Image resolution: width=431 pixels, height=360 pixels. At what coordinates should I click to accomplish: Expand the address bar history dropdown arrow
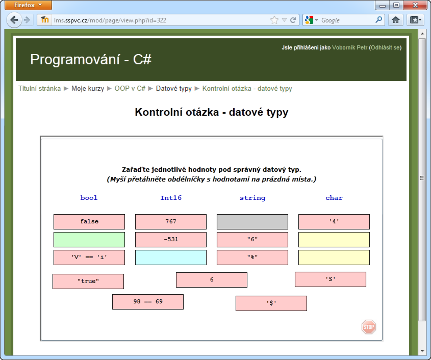tap(284, 20)
